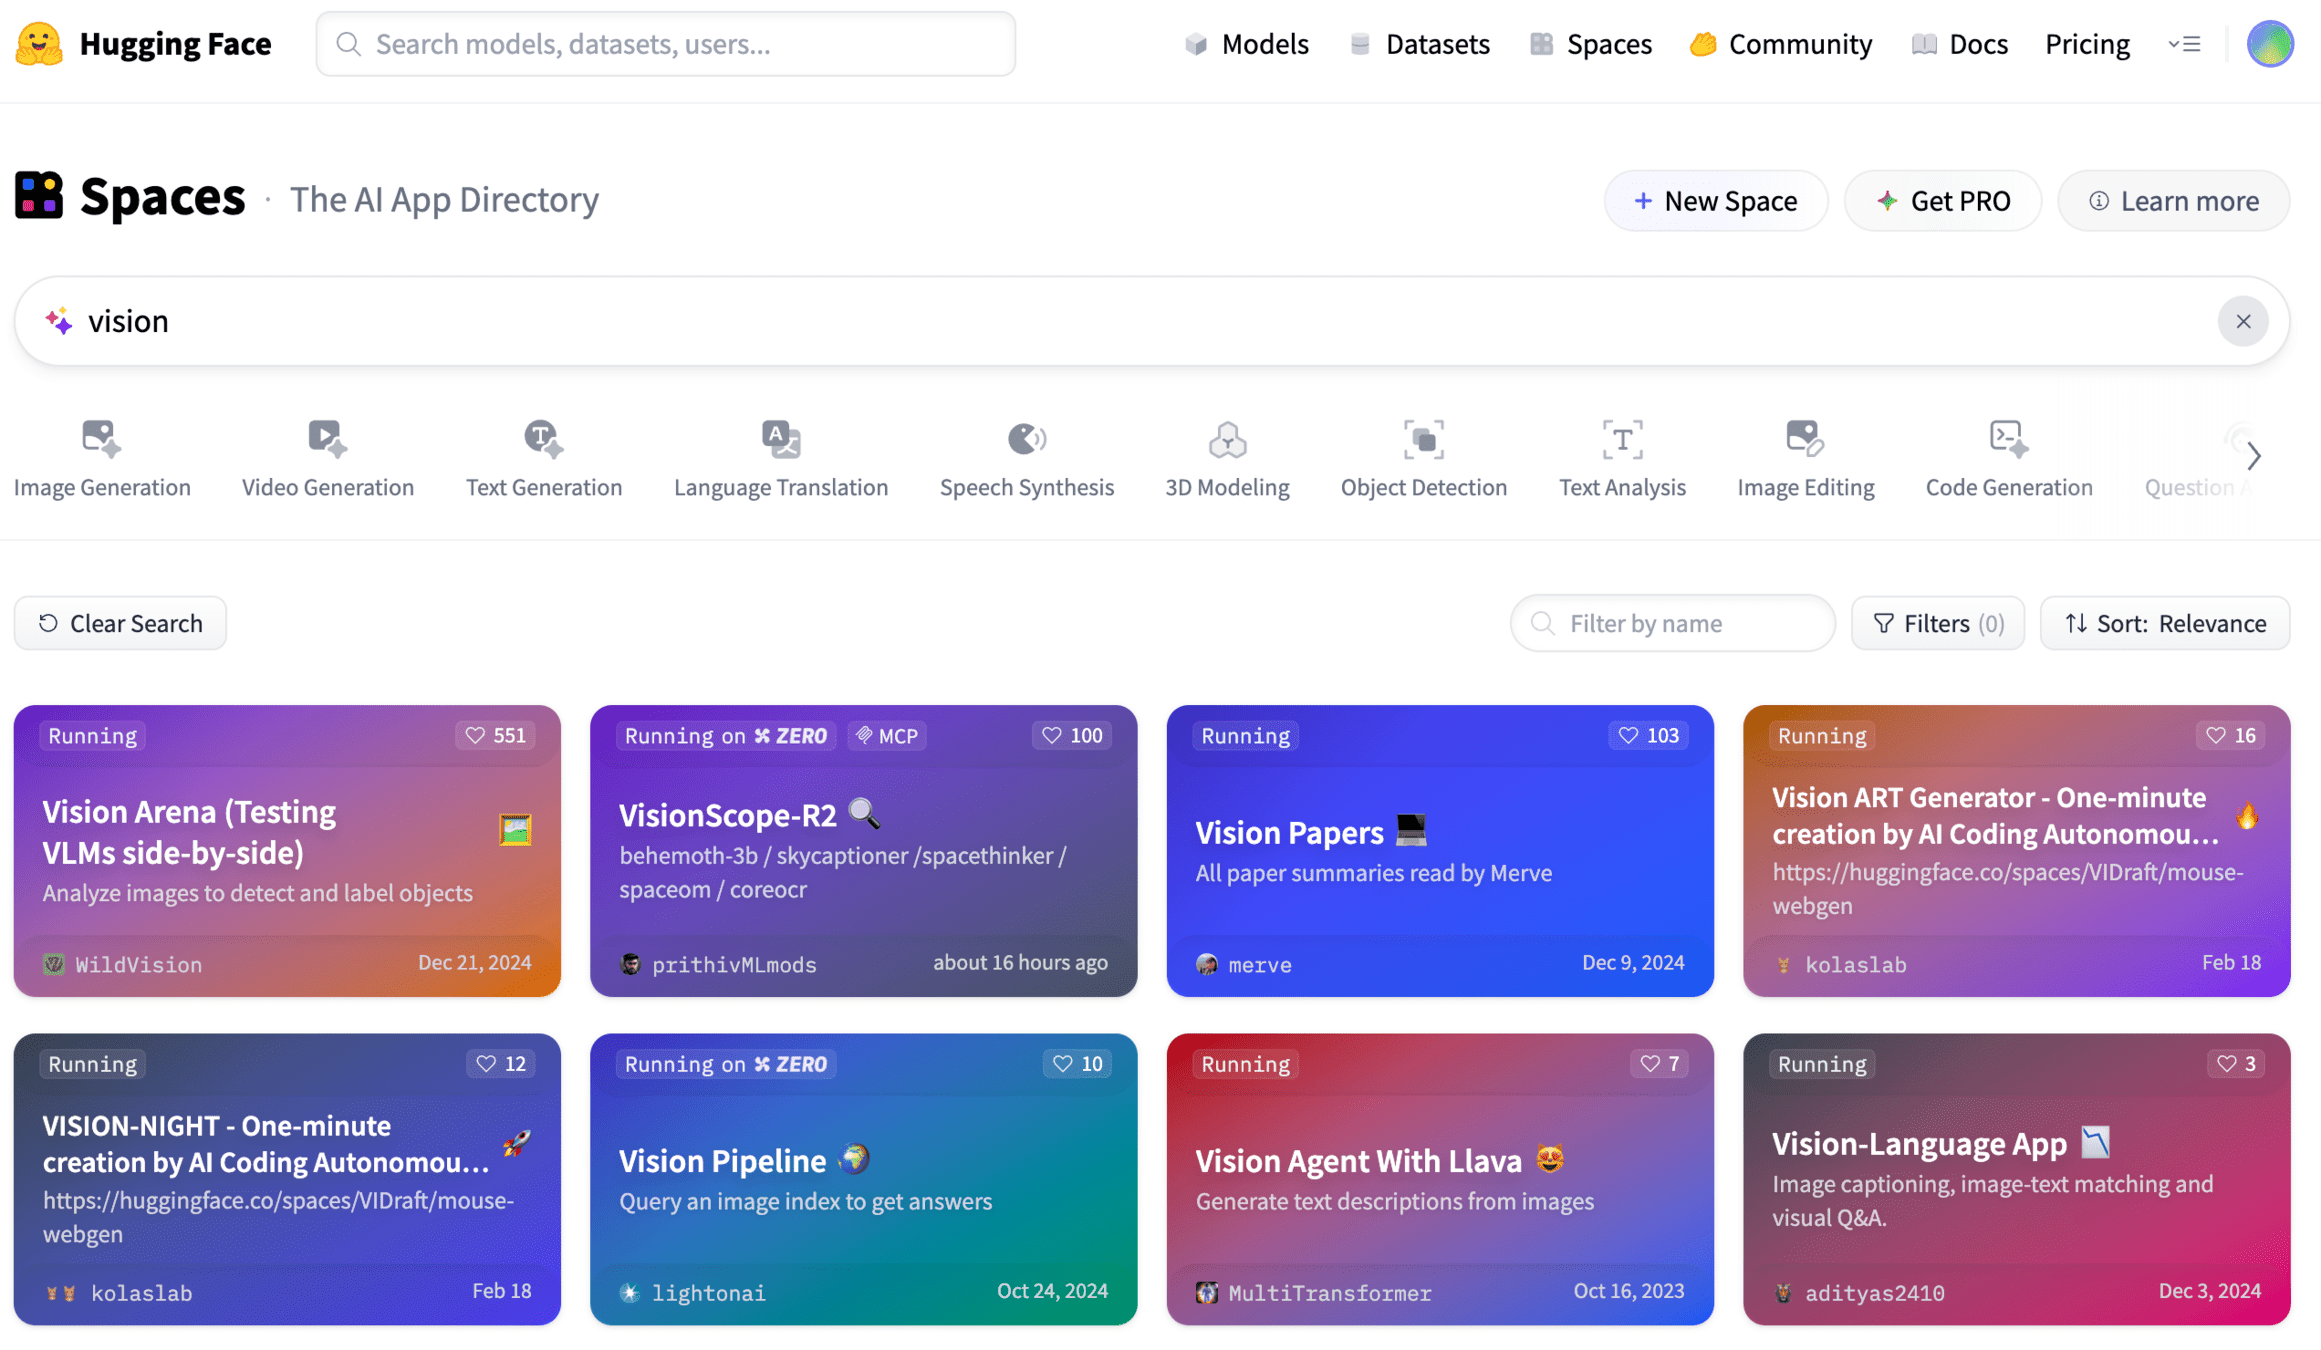The width and height of the screenshot is (2321, 1350).
Task: Like the VisionScope-R2 space with 100 hearts
Action: click(x=1072, y=735)
